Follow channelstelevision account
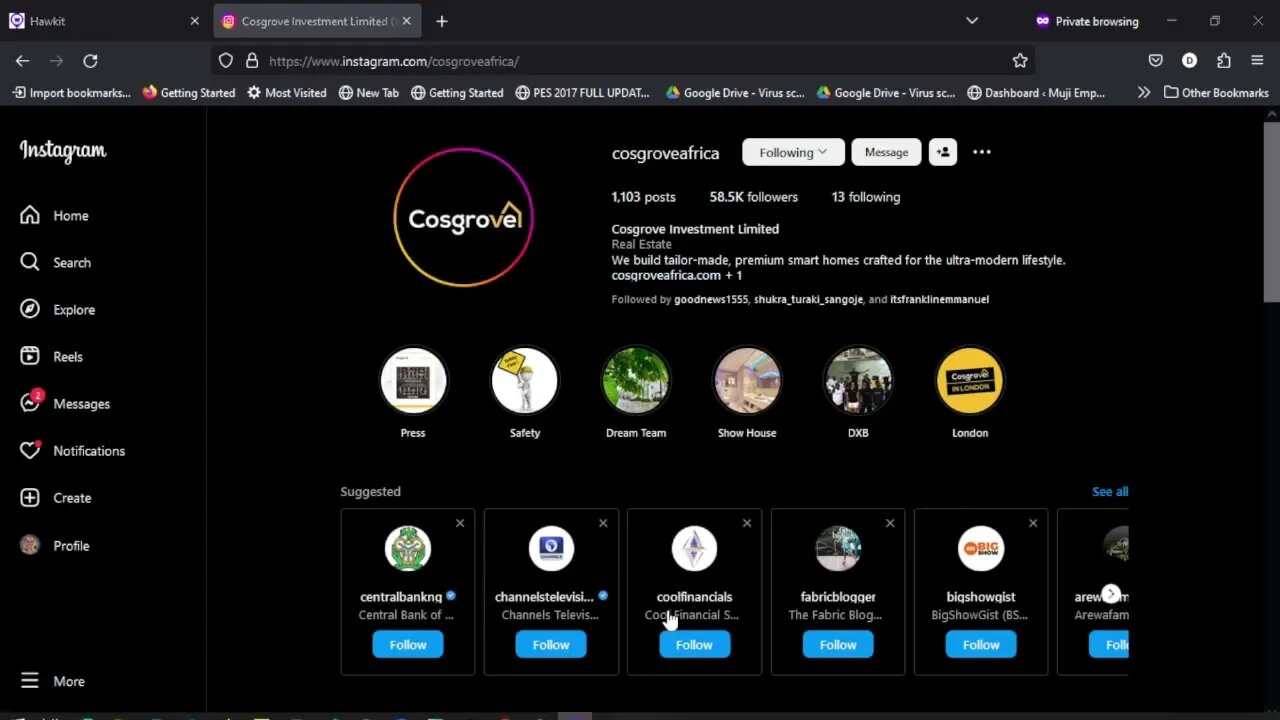This screenshot has height=720, width=1280. (551, 645)
